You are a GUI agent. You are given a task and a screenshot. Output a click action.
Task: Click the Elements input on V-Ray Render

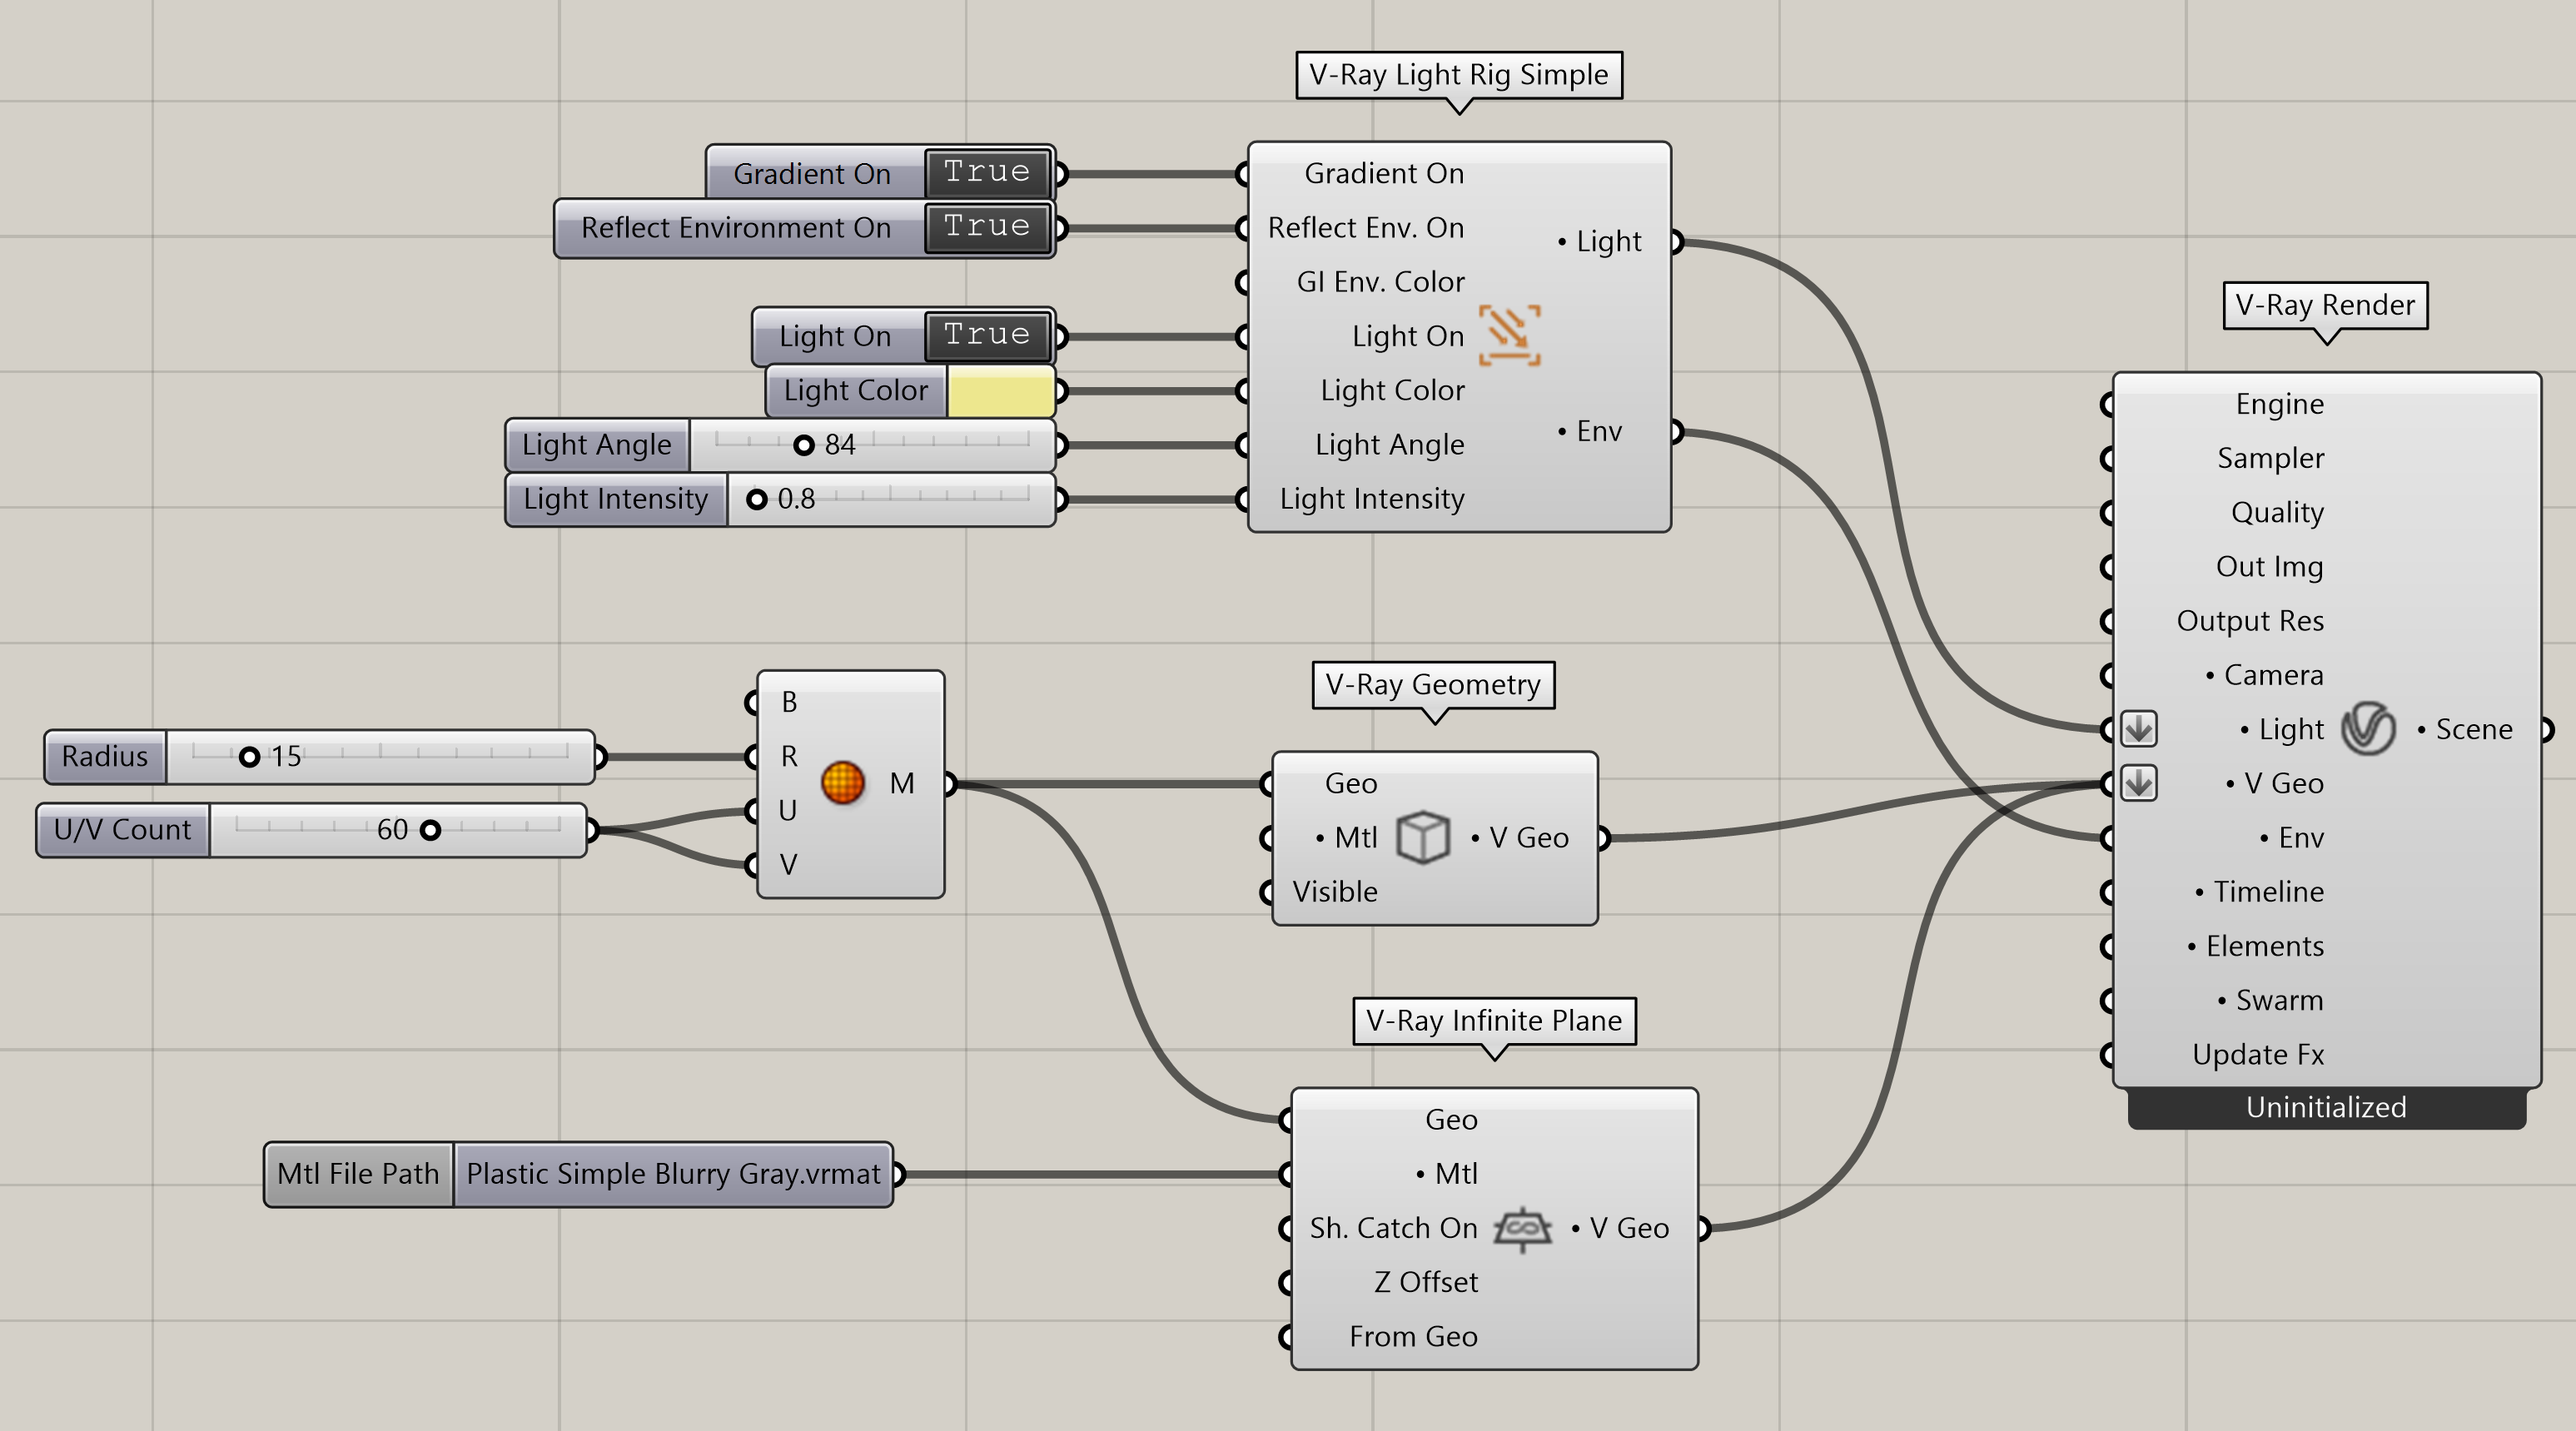pos(2255,946)
